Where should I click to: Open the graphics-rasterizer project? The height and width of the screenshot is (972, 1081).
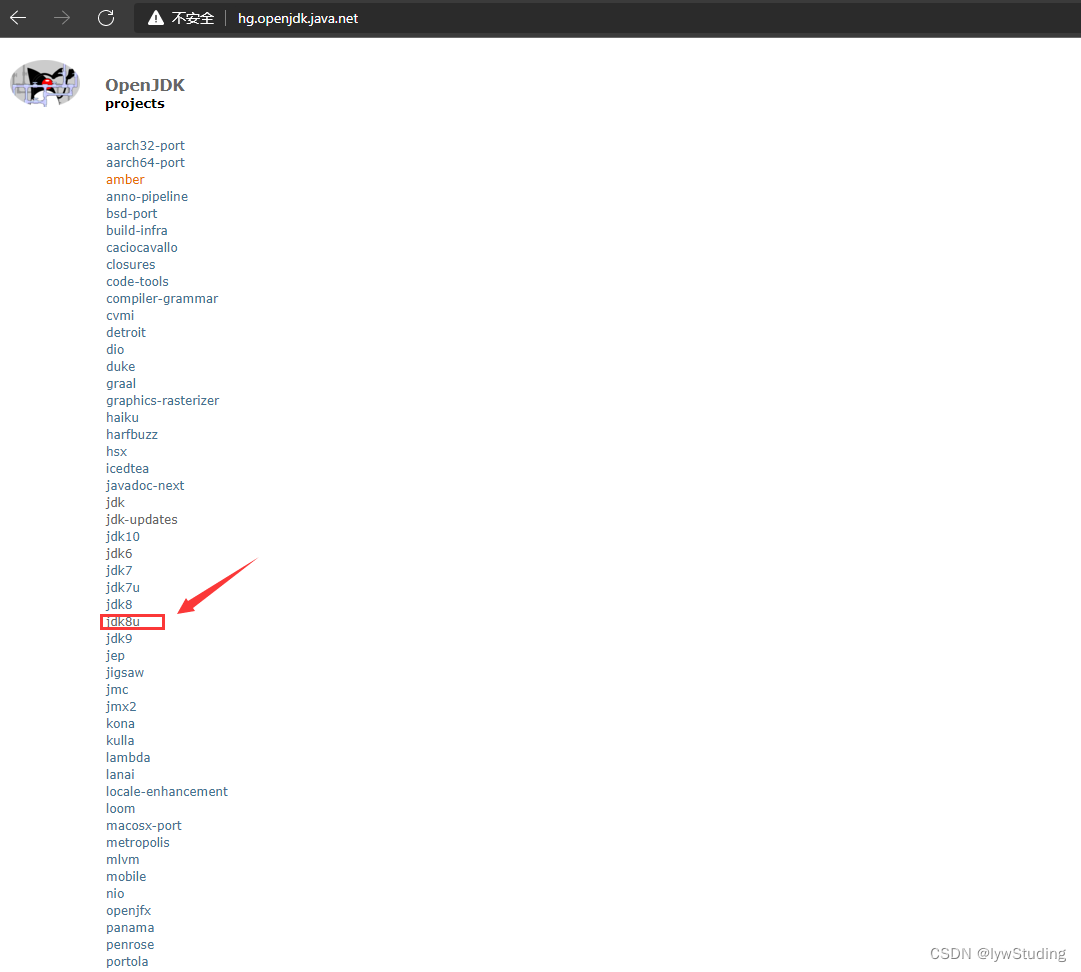coord(163,401)
